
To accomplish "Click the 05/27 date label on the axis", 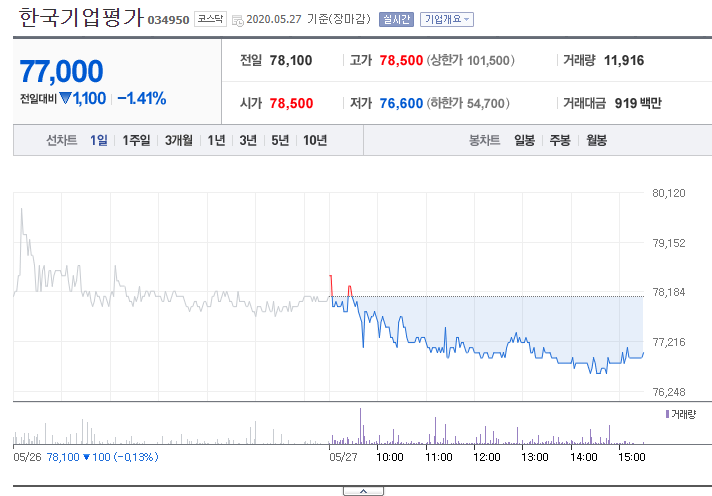I will 343,457.
